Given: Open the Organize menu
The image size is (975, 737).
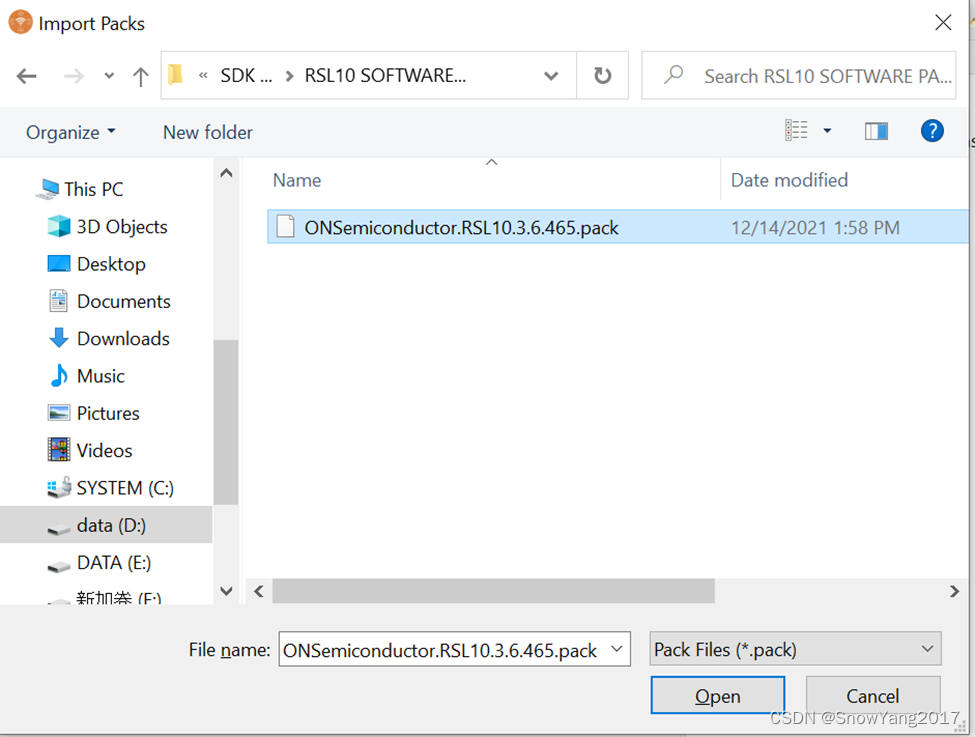Looking at the screenshot, I should (70, 132).
